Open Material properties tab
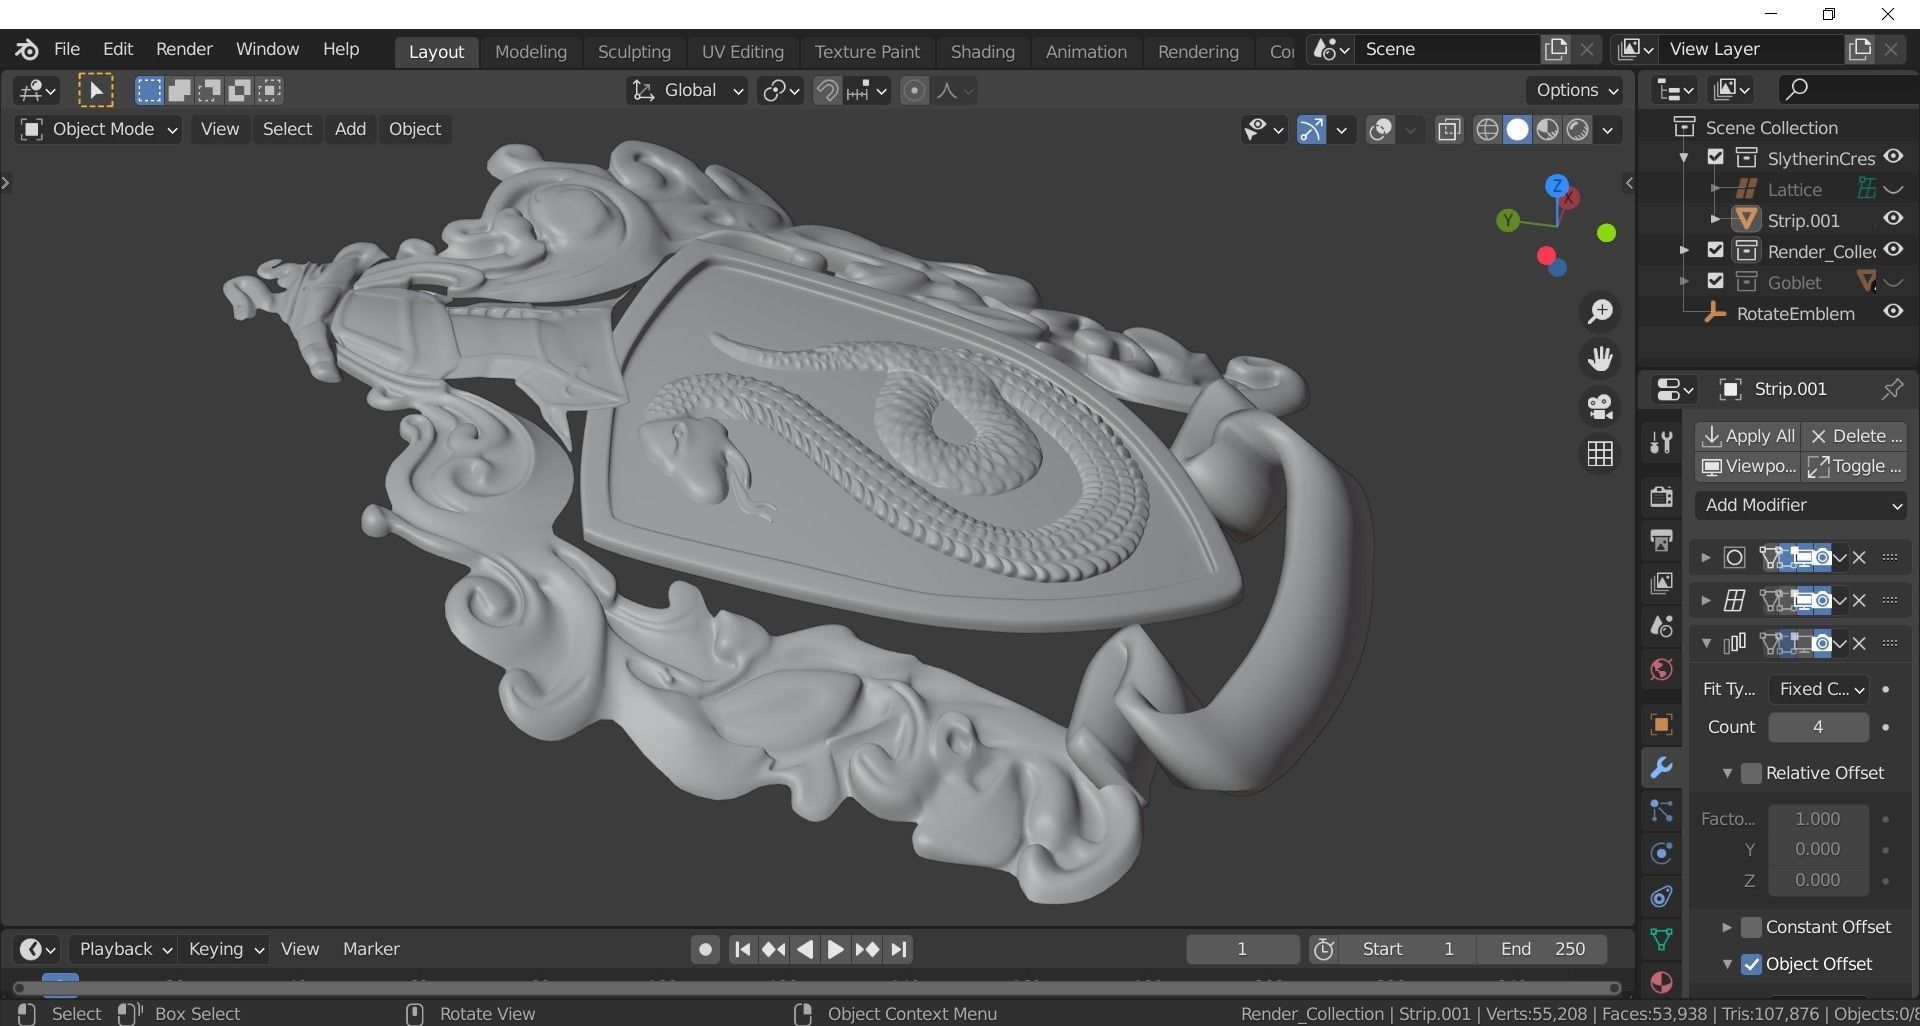 pyautogui.click(x=1661, y=982)
